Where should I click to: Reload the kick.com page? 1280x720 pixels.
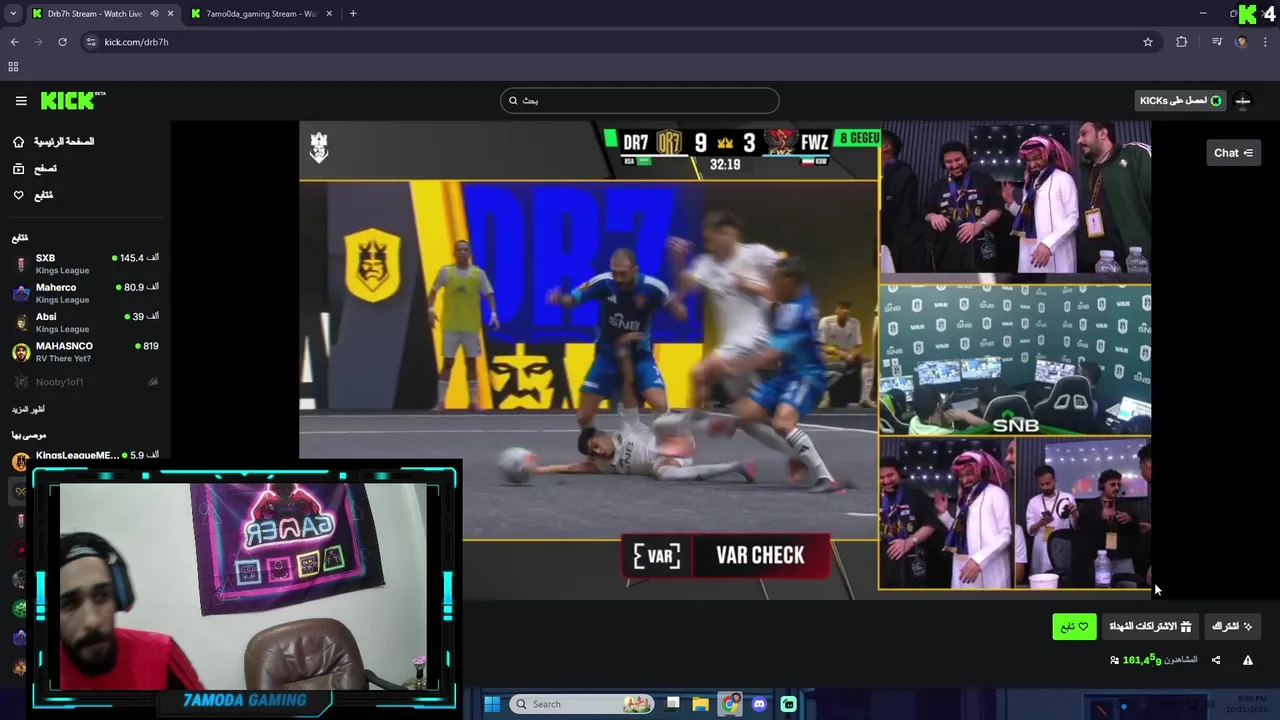tap(62, 42)
